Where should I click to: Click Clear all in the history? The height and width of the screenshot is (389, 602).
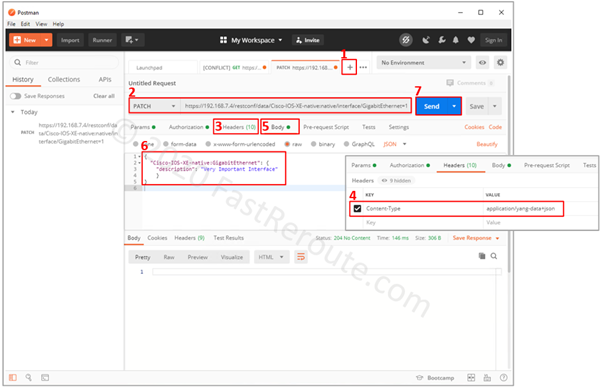coord(104,96)
